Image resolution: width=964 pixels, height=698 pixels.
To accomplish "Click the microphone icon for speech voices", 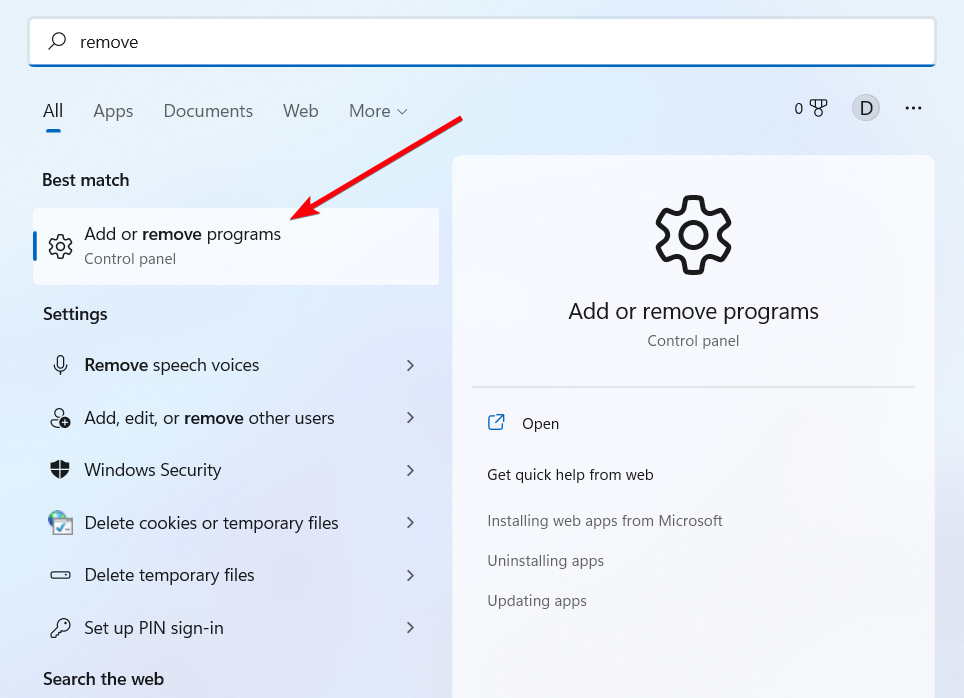I will point(60,366).
